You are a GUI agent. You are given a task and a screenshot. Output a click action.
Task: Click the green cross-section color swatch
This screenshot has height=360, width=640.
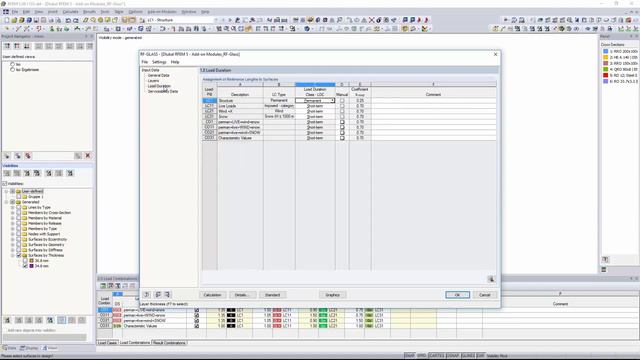(x=606, y=69)
